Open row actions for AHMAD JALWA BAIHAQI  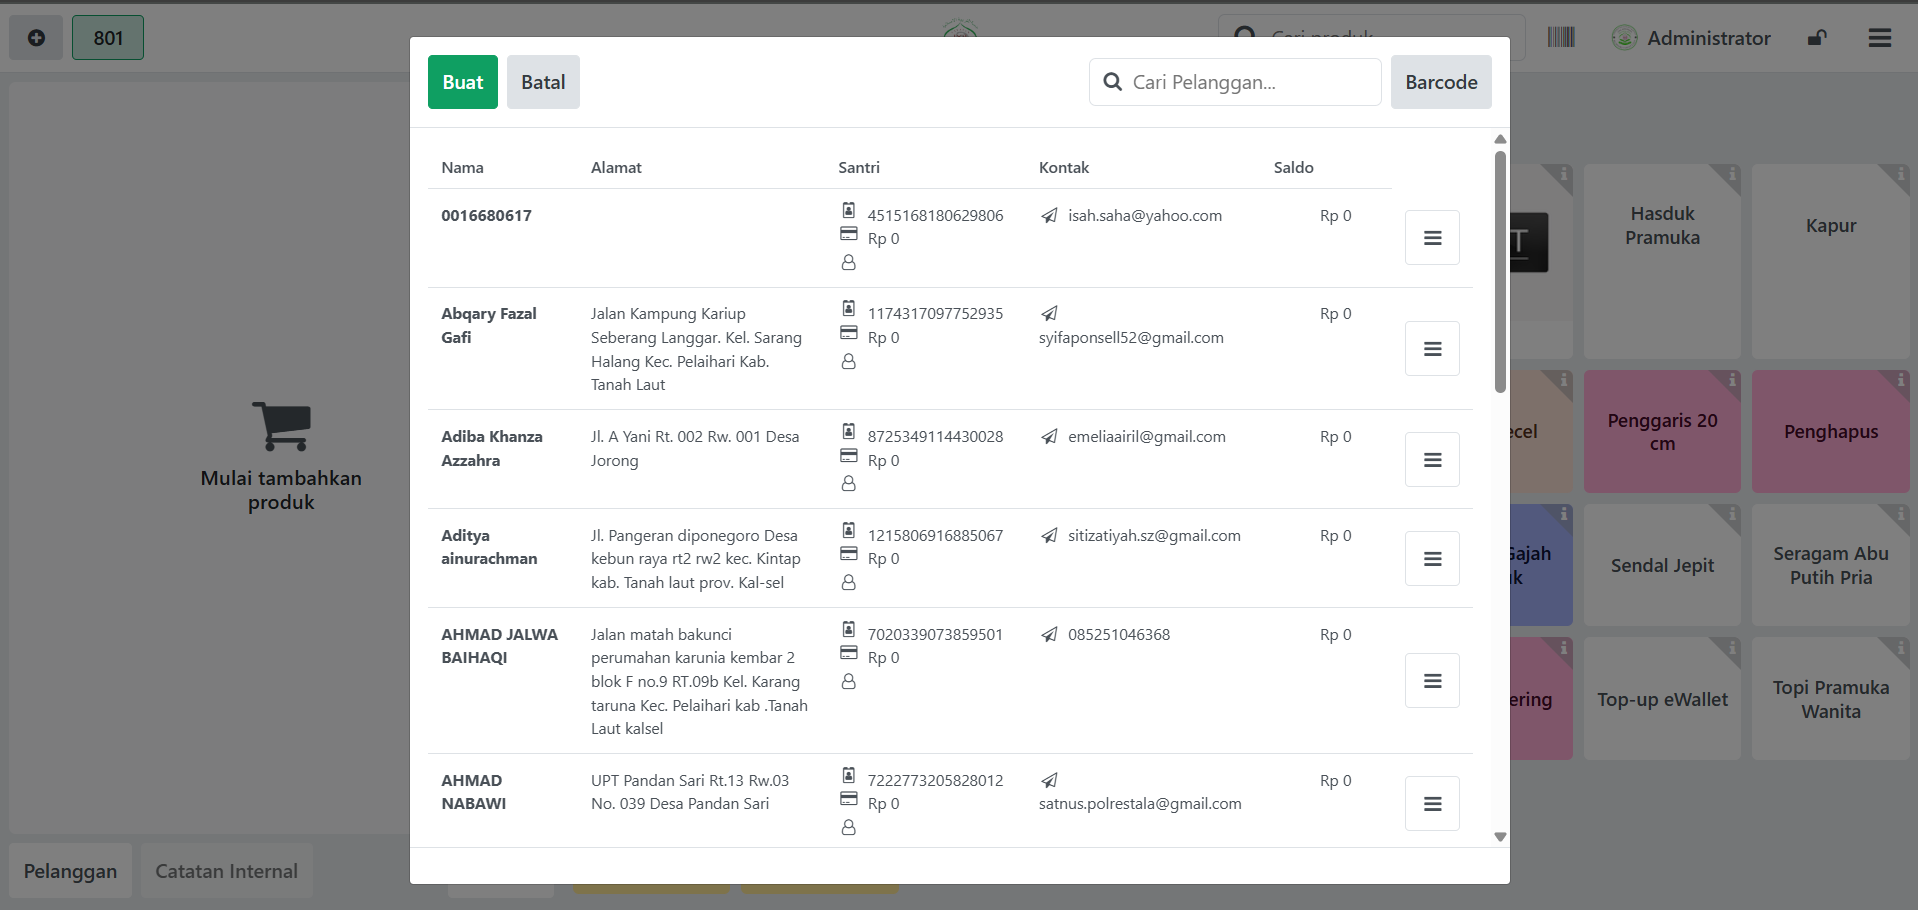pos(1432,681)
